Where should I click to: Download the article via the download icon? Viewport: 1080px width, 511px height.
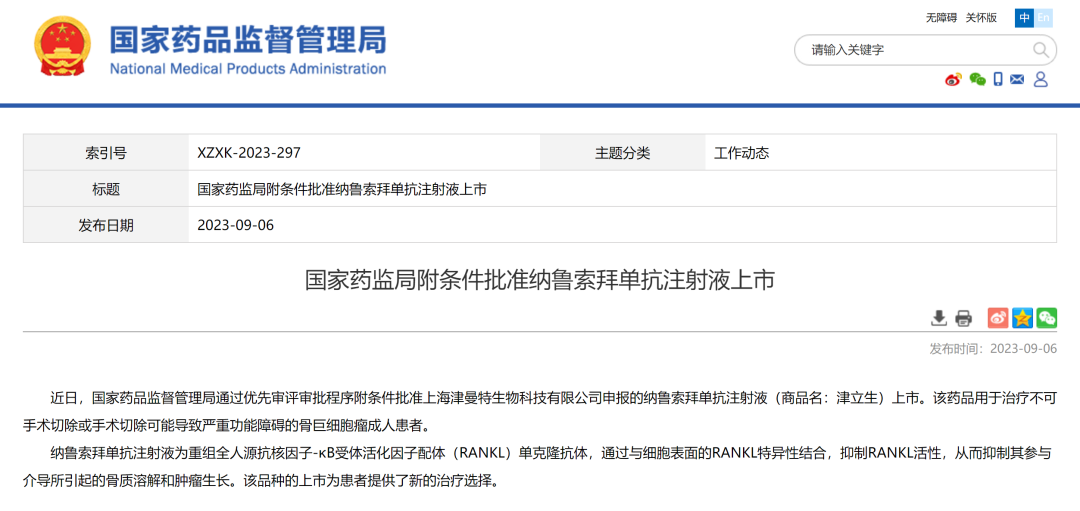tap(939, 317)
